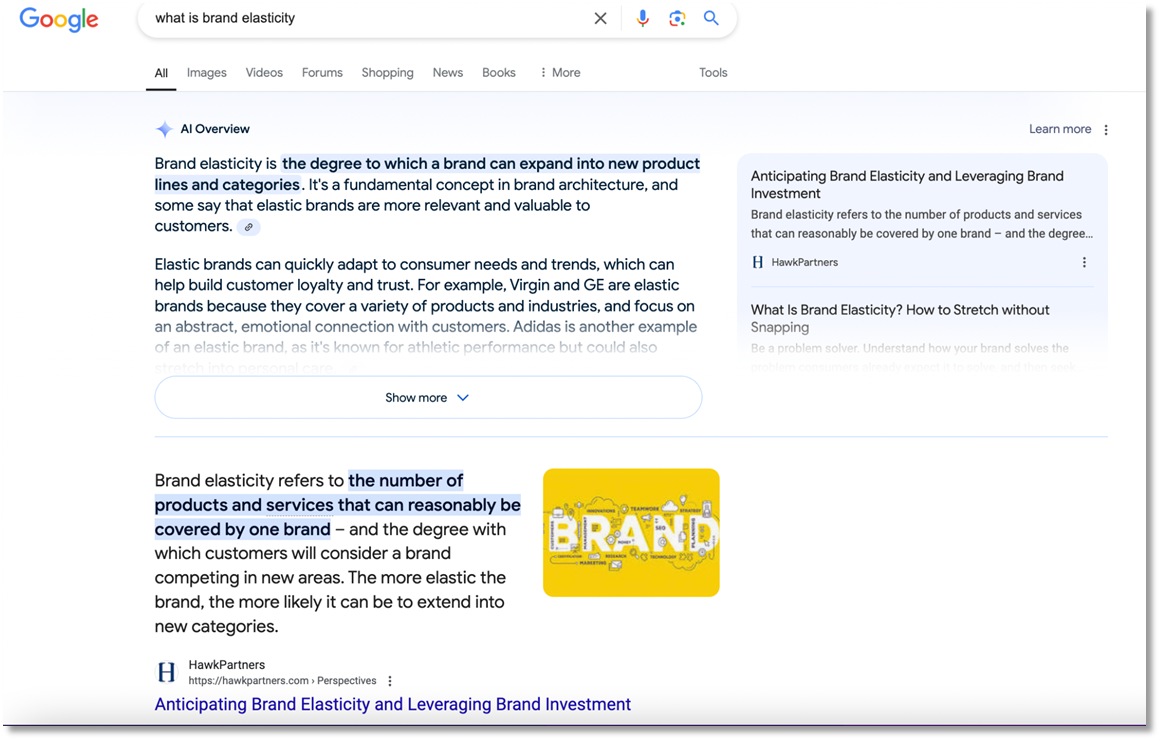The height and width of the screenshot is (741, 1161).
Task: Switch to the Images tab
Action: tap(207, 73)
